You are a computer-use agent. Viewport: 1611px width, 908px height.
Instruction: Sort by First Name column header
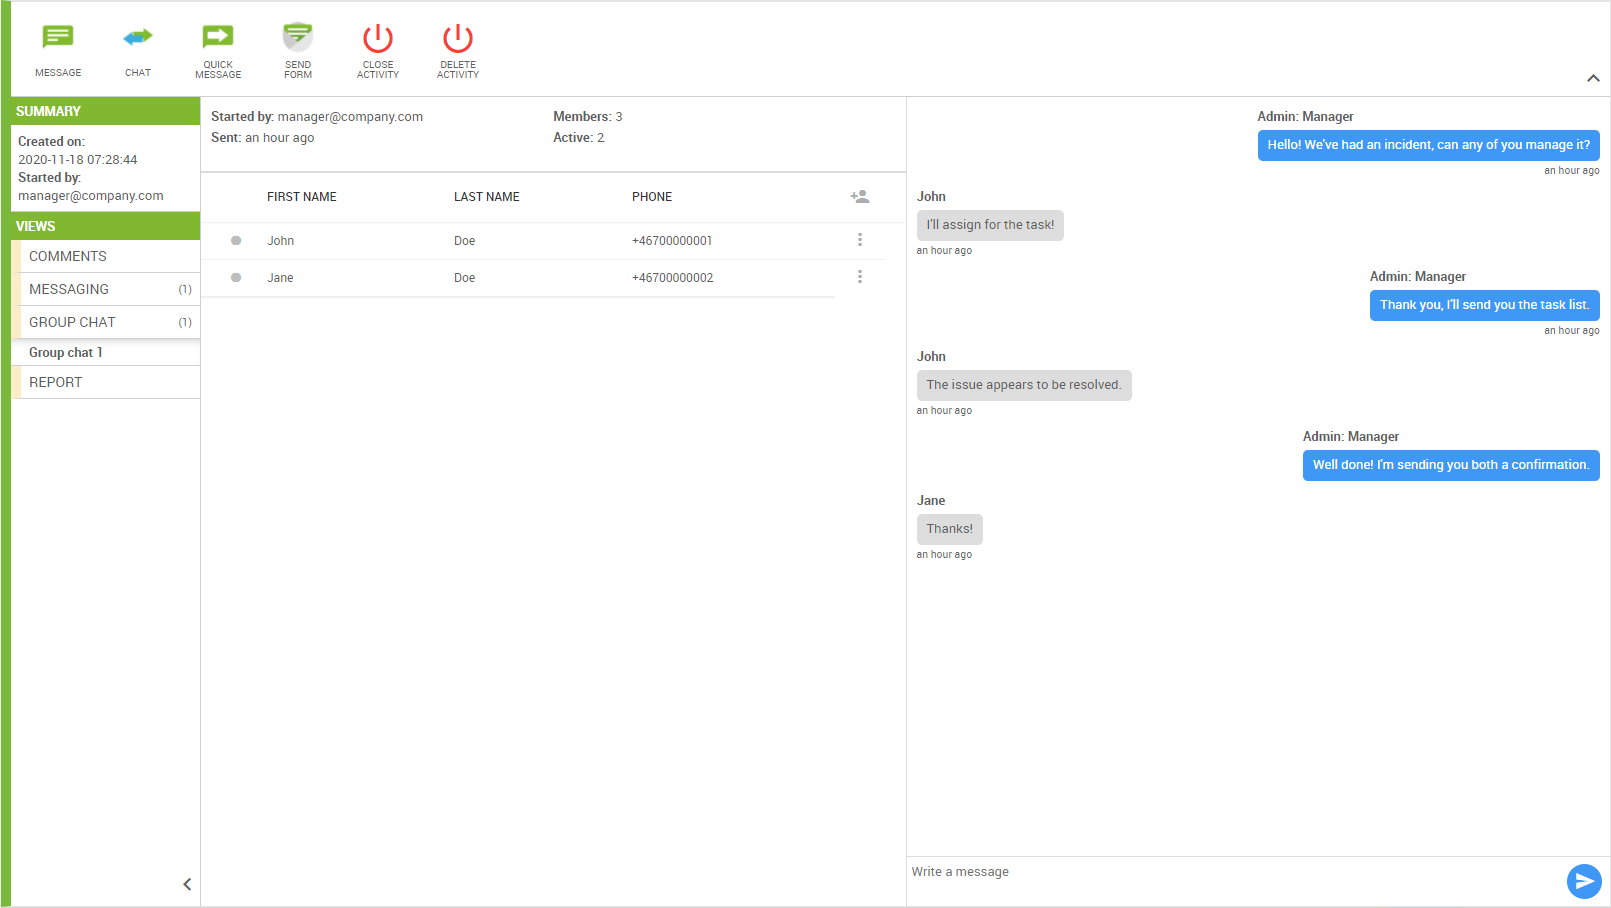302,197
